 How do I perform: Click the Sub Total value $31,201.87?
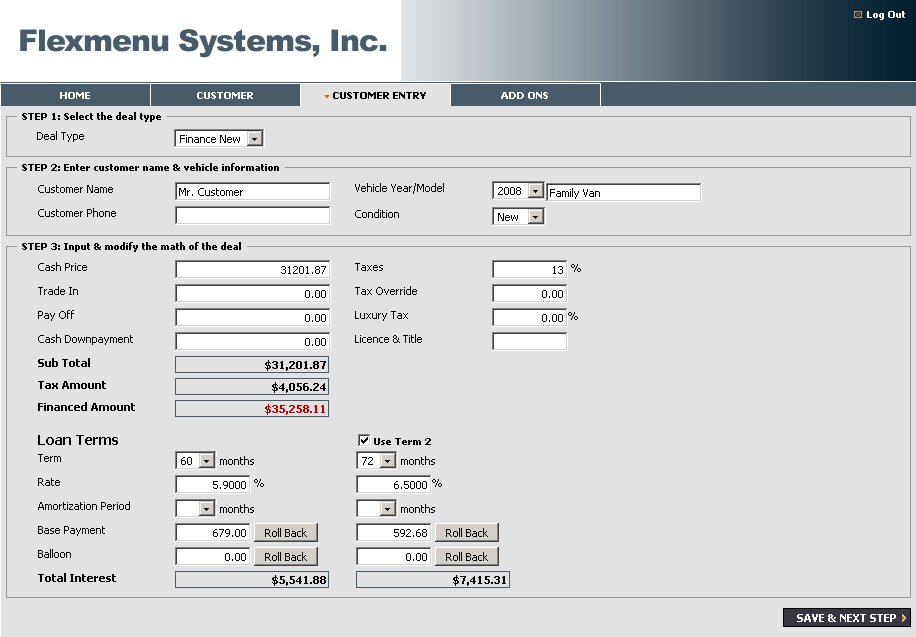coord(252,365)
